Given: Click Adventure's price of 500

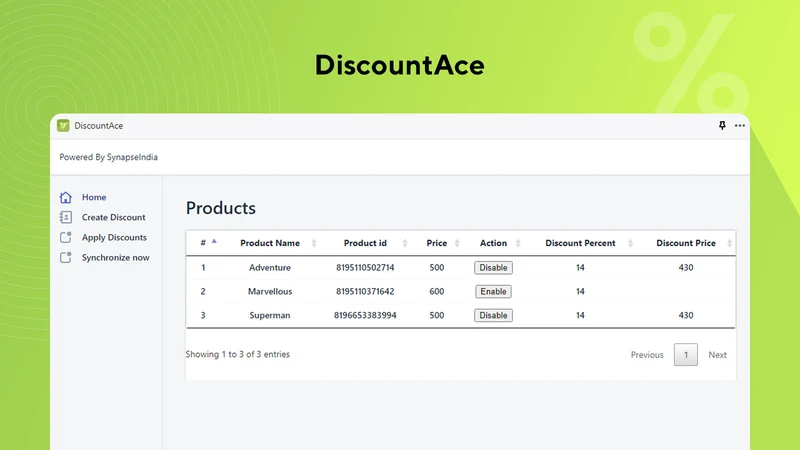Looking at the screenshot, I should coord(437,267).
